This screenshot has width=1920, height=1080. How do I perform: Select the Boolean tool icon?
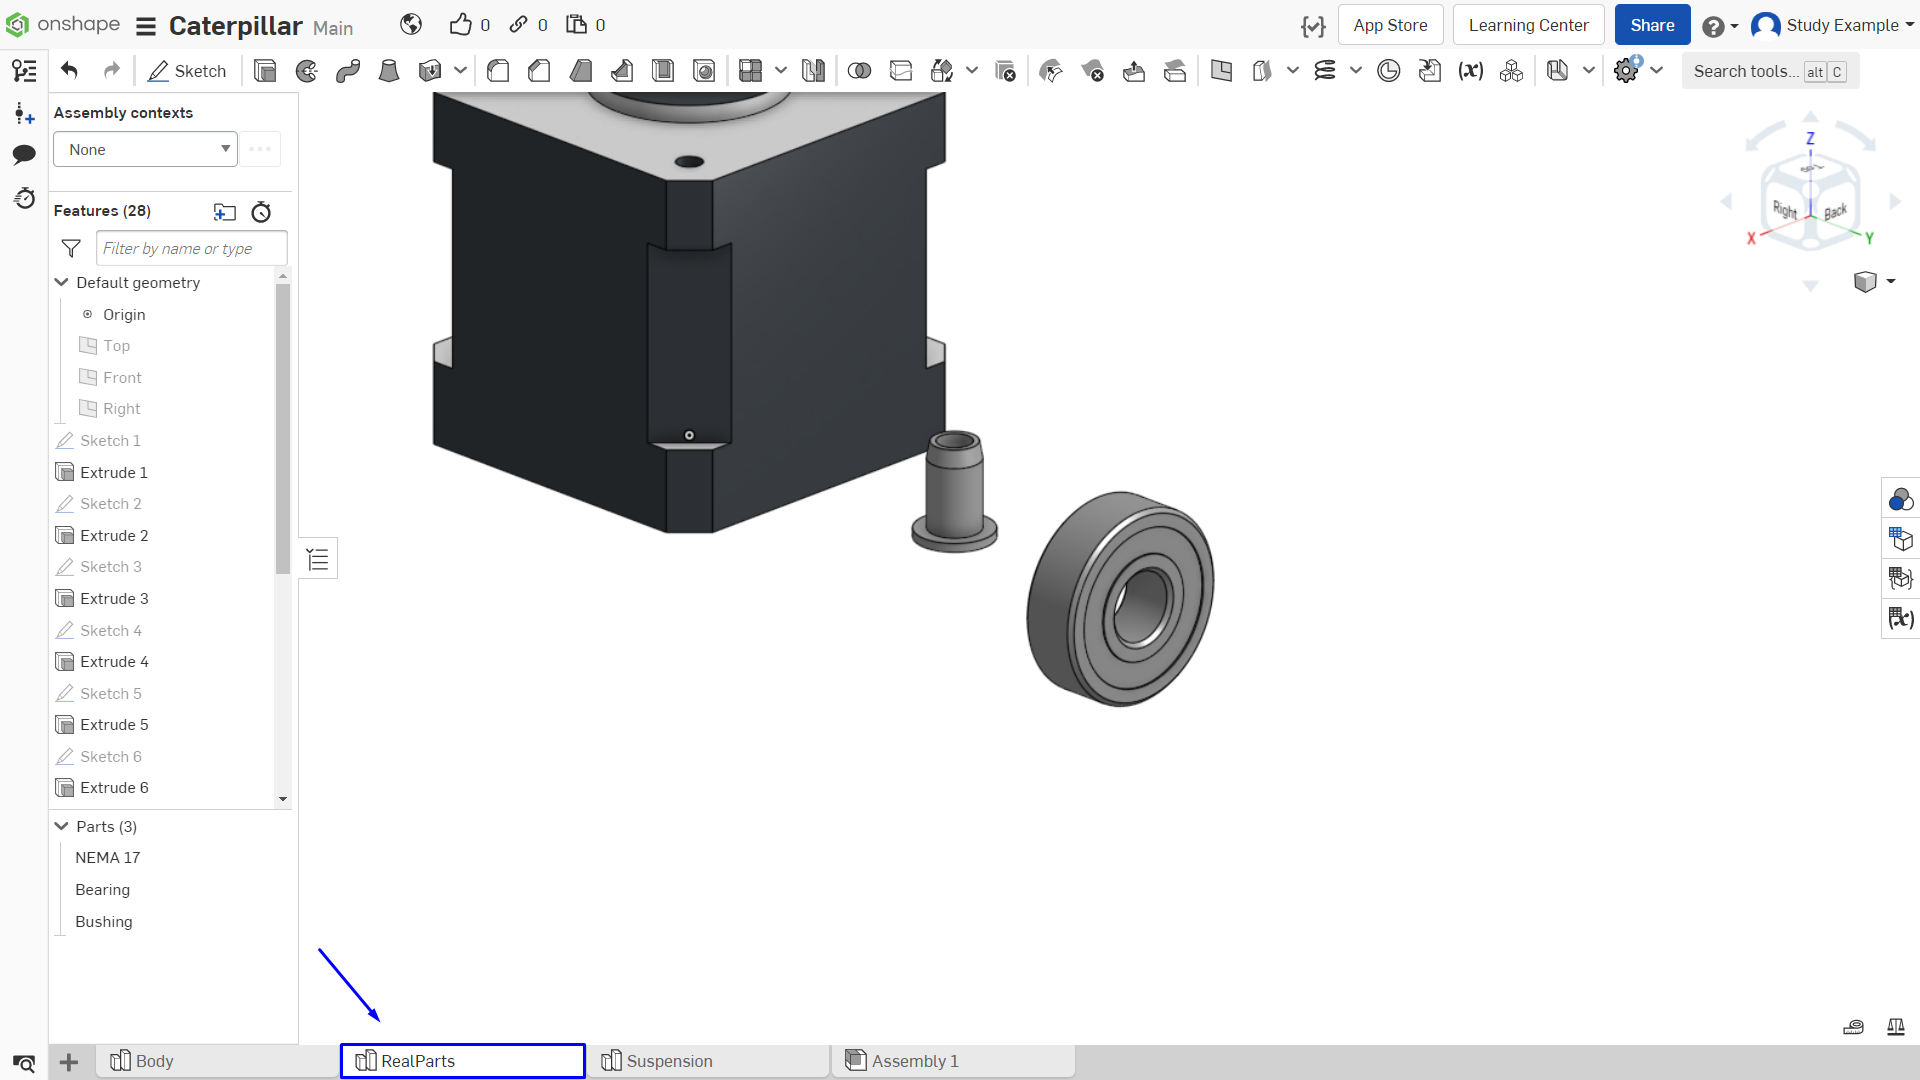pos(859,71)
